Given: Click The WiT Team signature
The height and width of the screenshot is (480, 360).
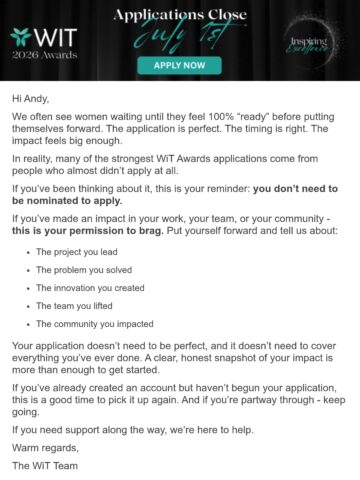Looking at the screenshot, I should point(45,466).
